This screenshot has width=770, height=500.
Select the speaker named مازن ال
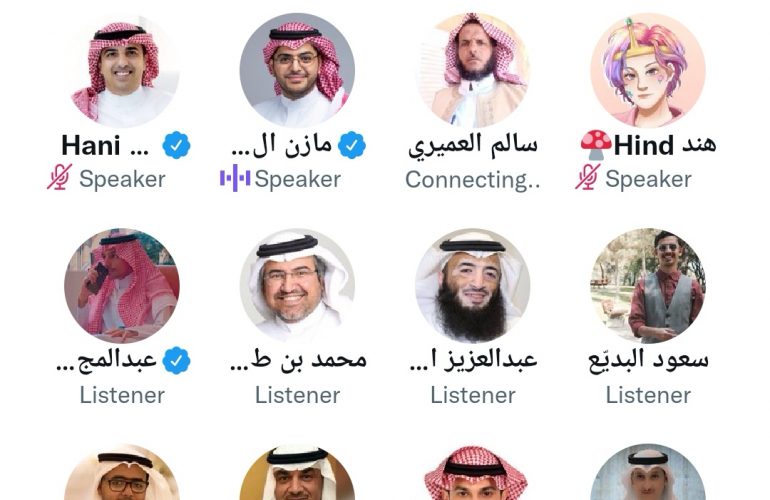[x=282, y=145]
